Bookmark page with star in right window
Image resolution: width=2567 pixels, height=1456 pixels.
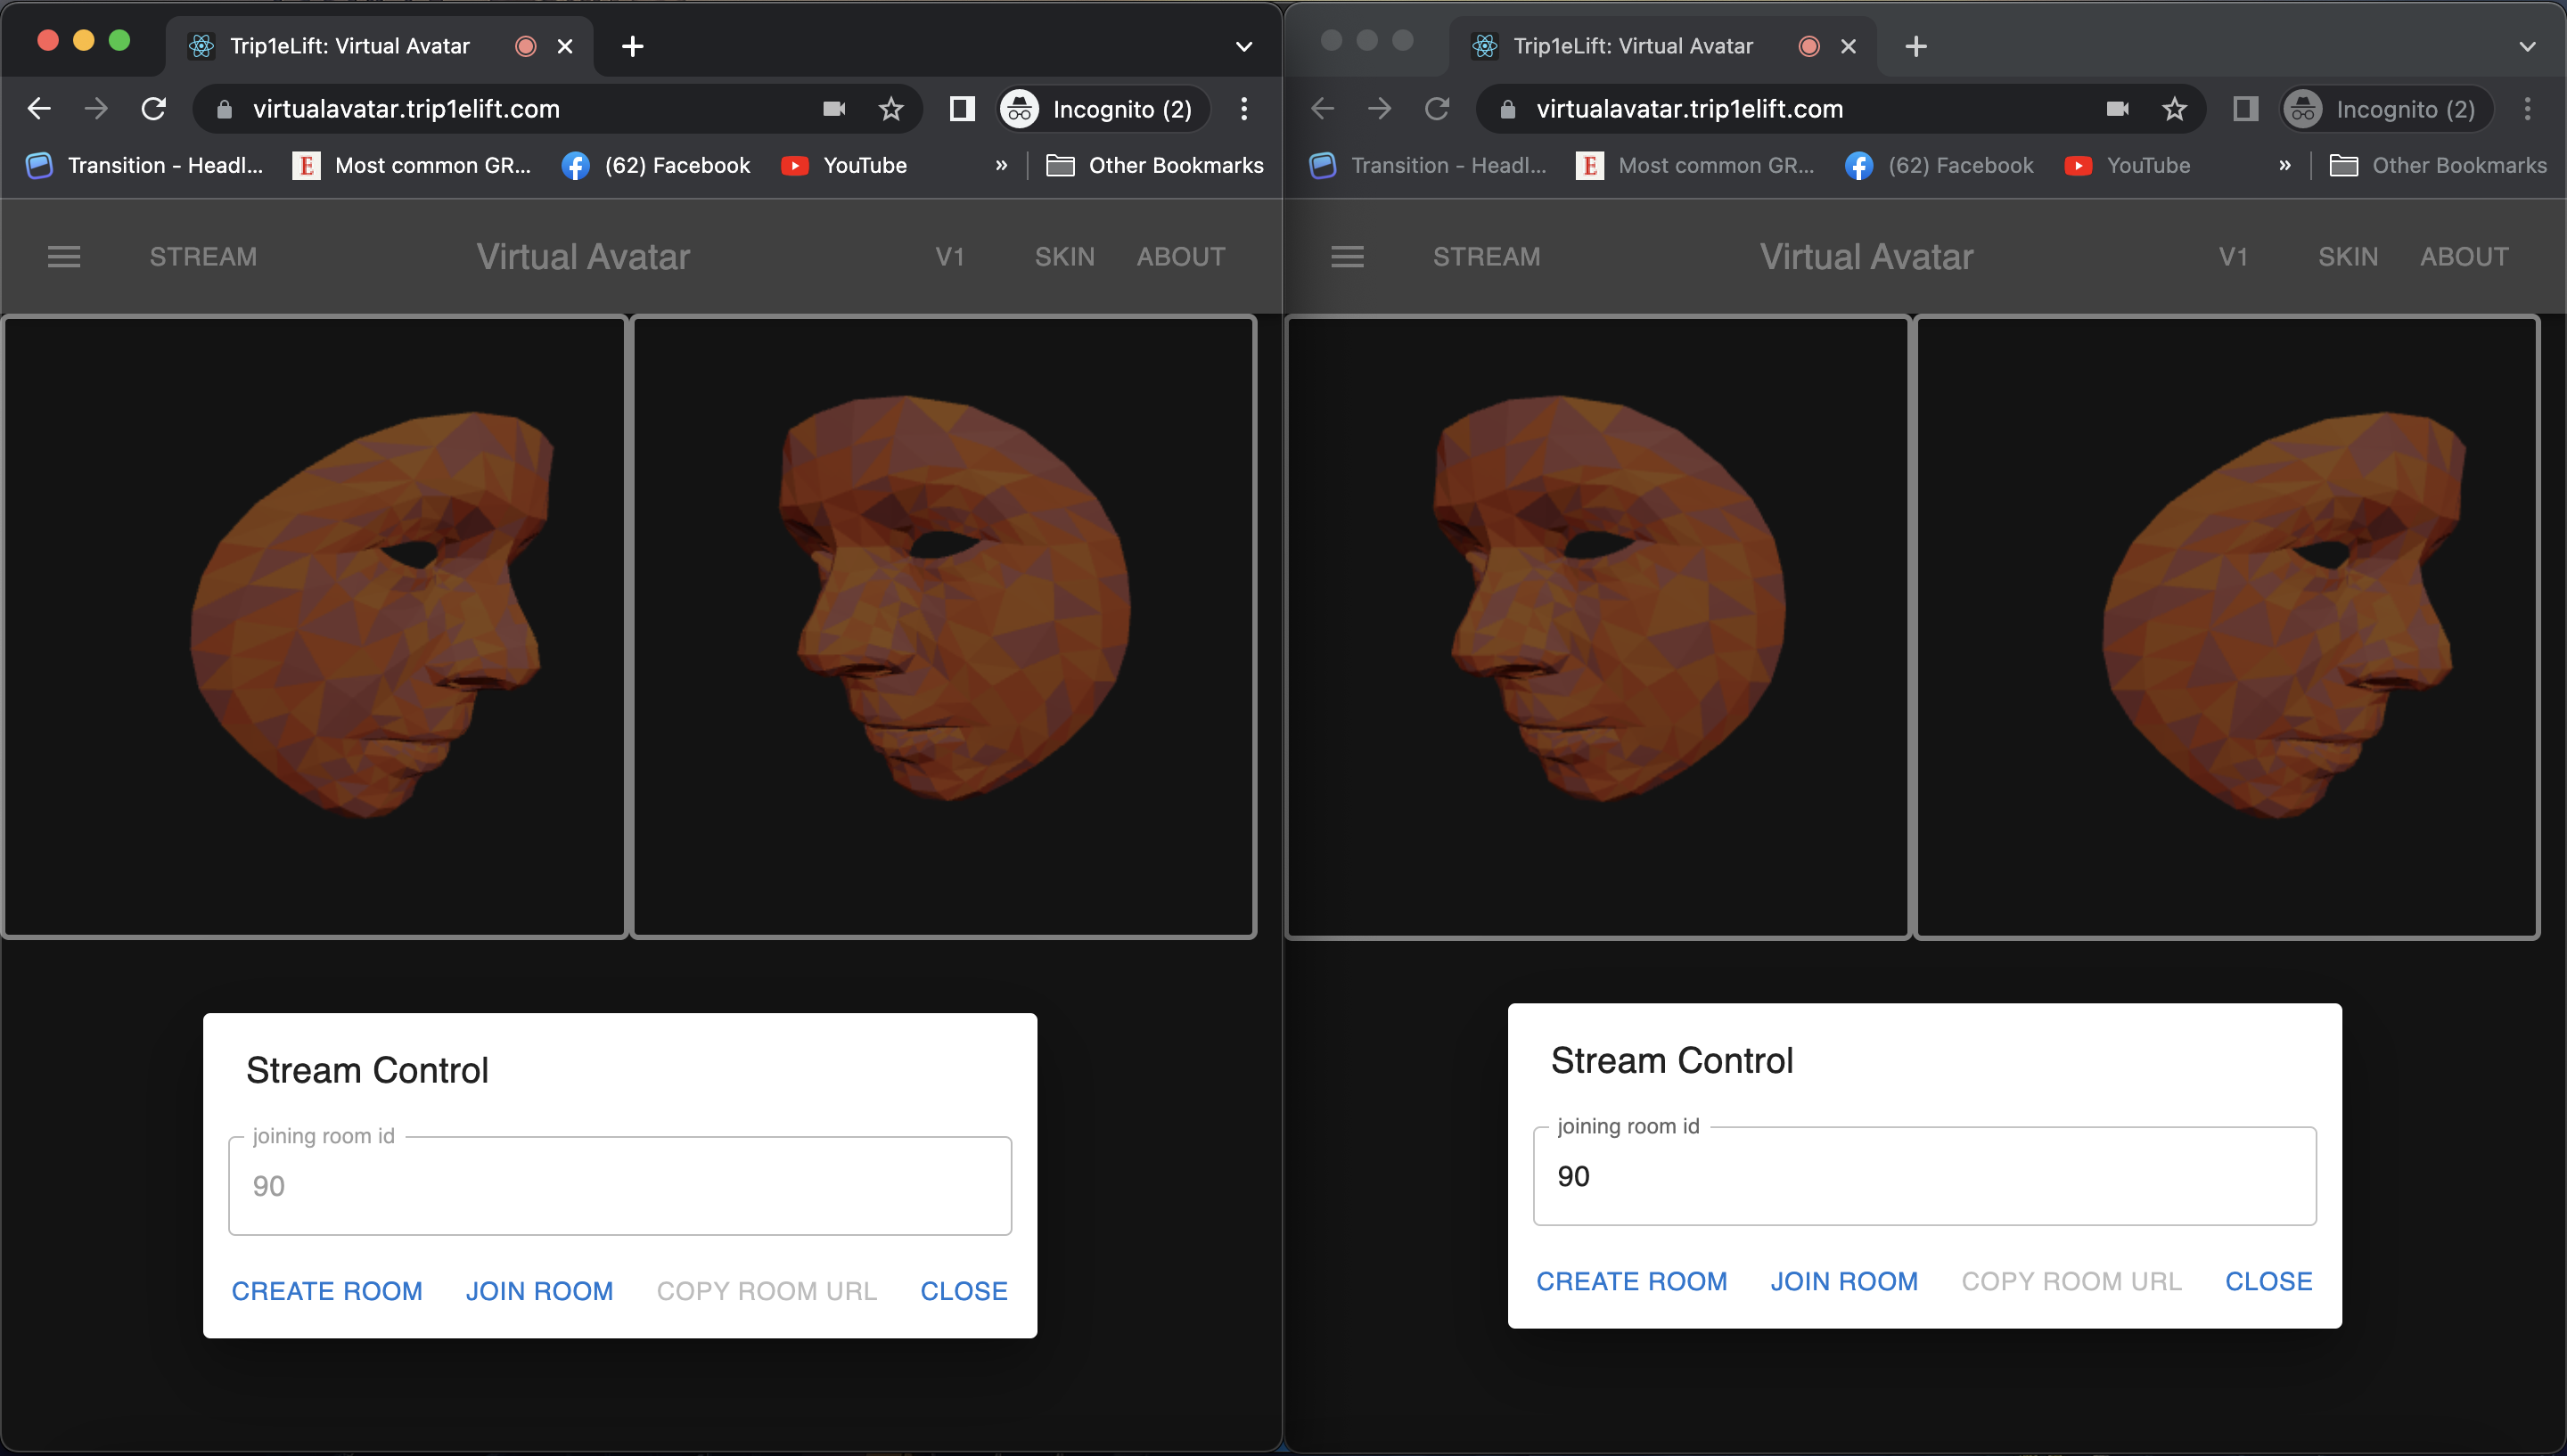tap(2174, 109)
